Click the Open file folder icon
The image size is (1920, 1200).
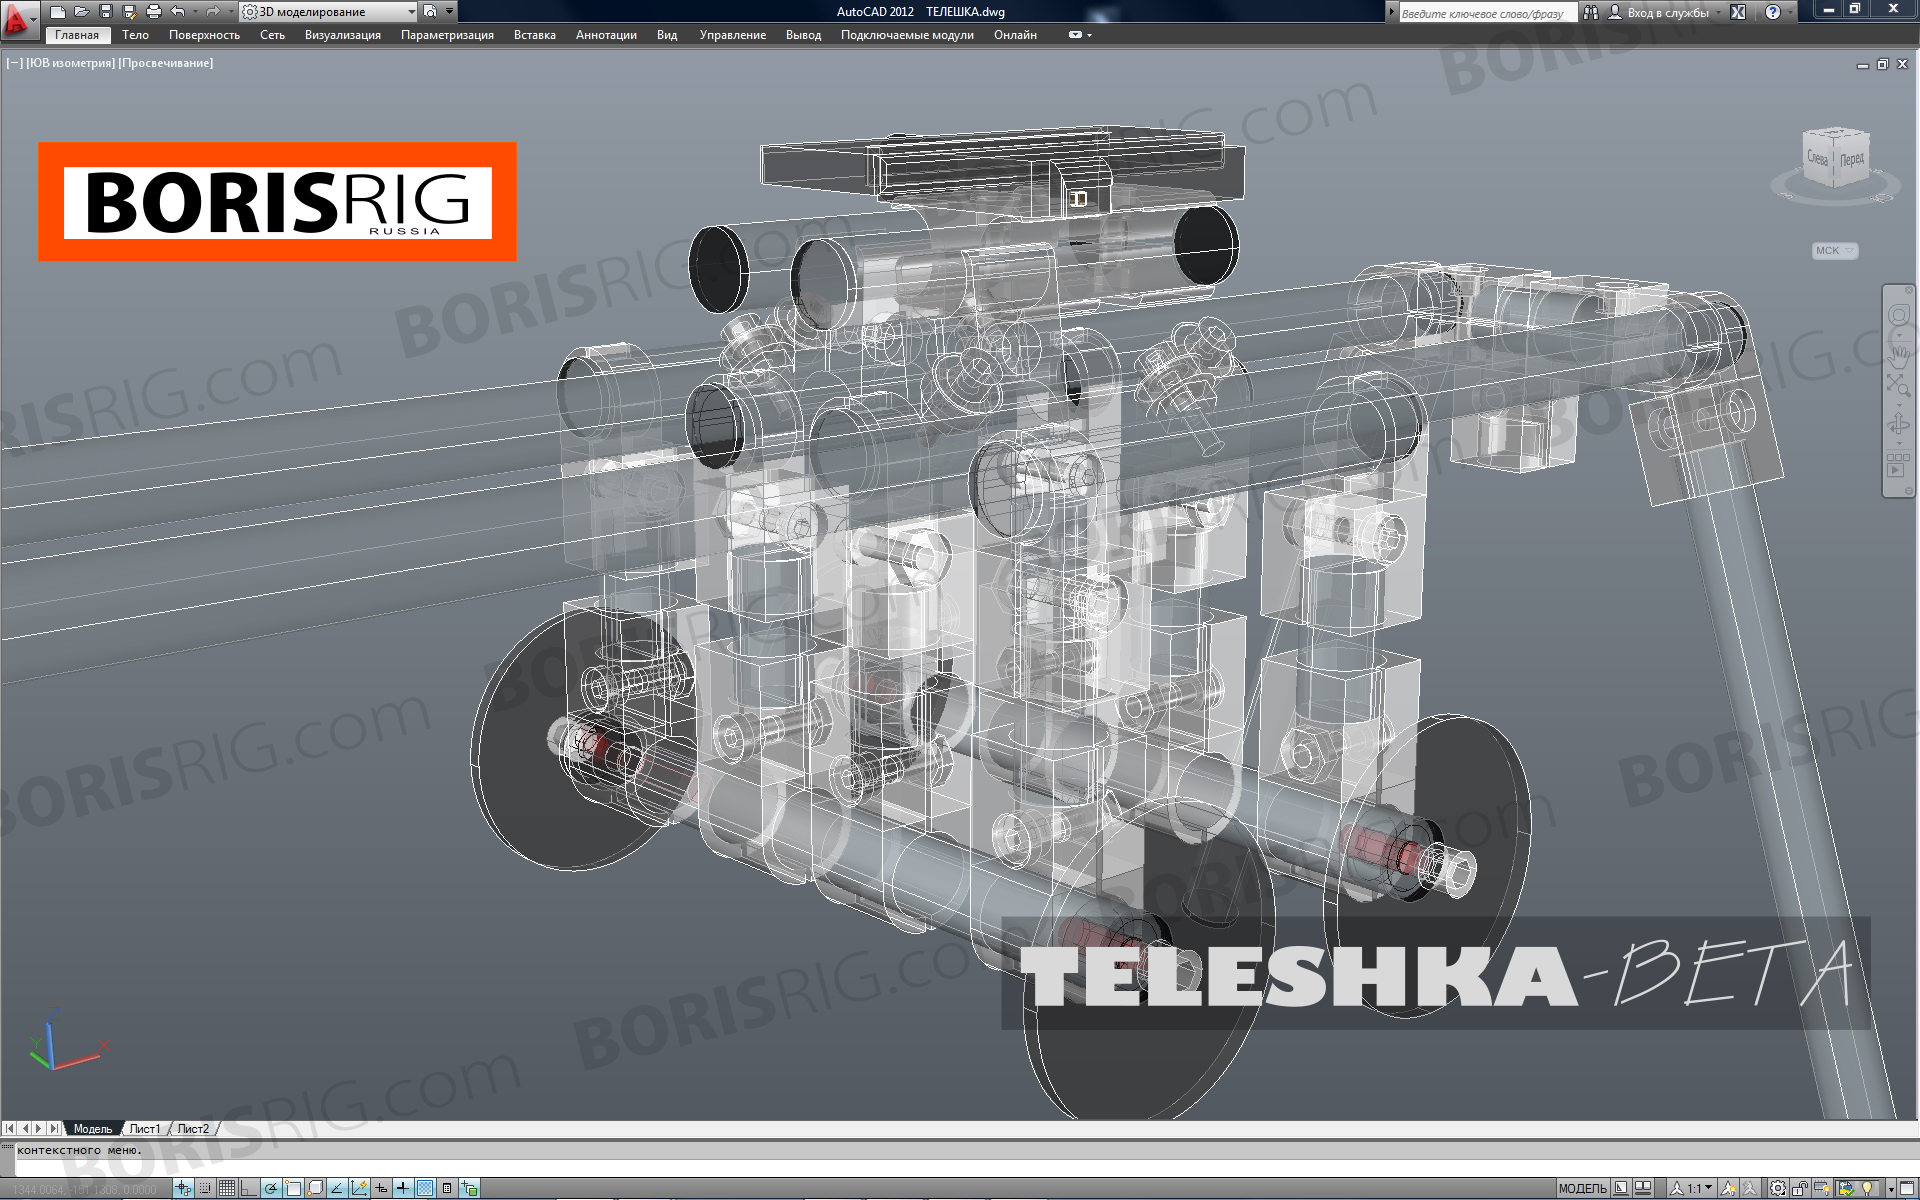click(81, 12)
